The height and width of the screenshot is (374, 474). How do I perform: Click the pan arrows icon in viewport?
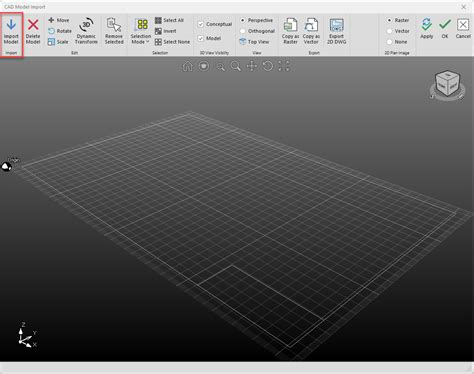(252, 66)
